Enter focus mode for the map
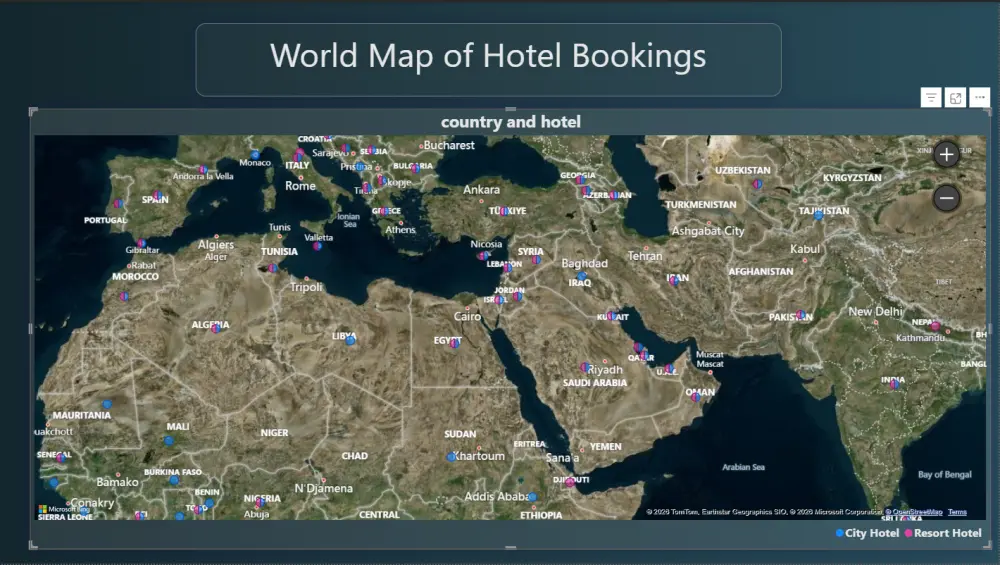The height and width of the screenshot is (565, 1000). click(955, 98)
